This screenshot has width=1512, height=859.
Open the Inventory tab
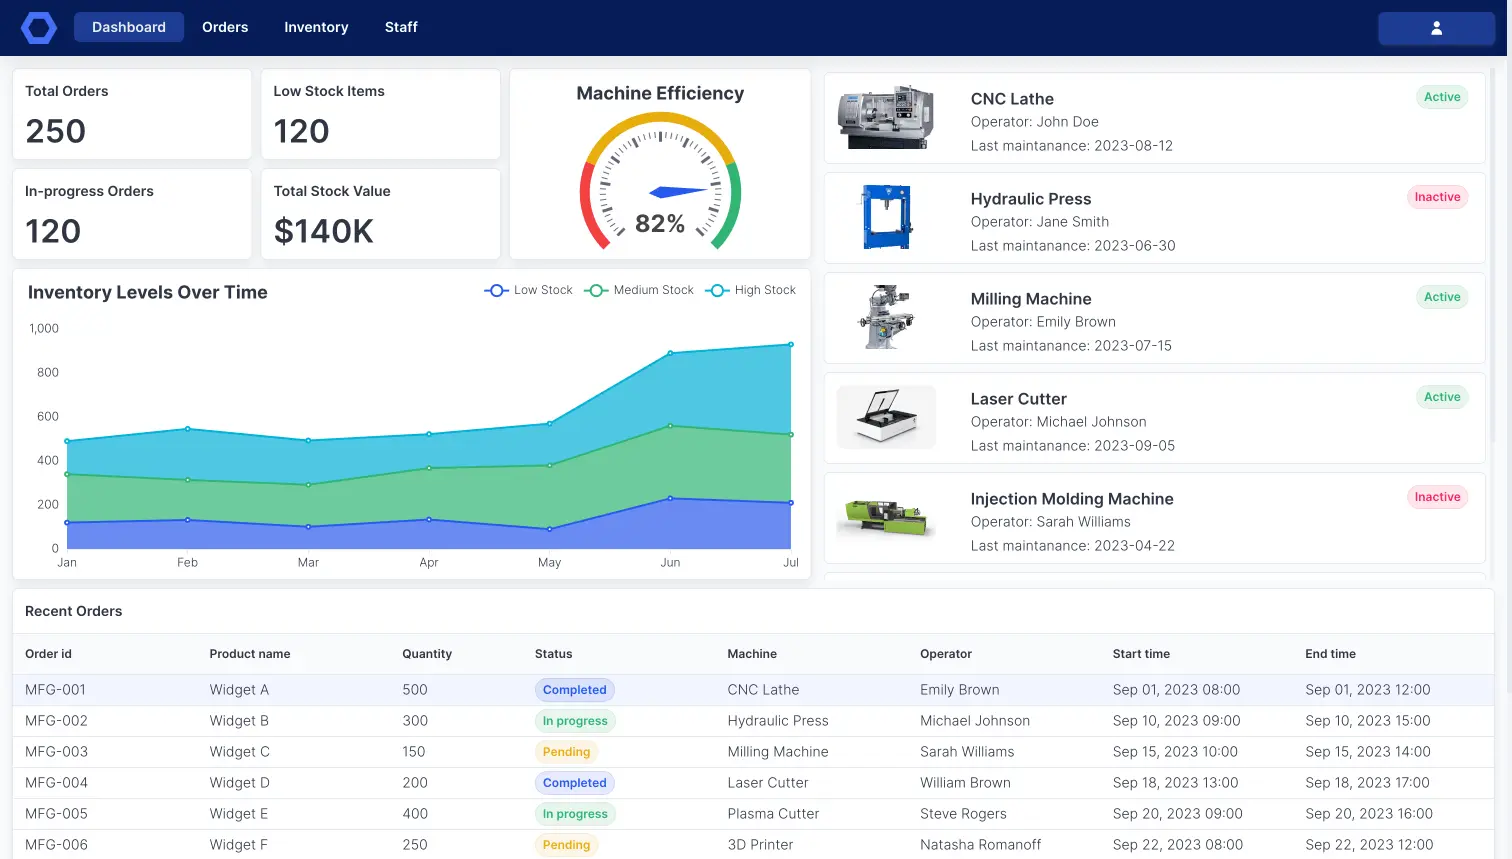(x=316, y=27)
